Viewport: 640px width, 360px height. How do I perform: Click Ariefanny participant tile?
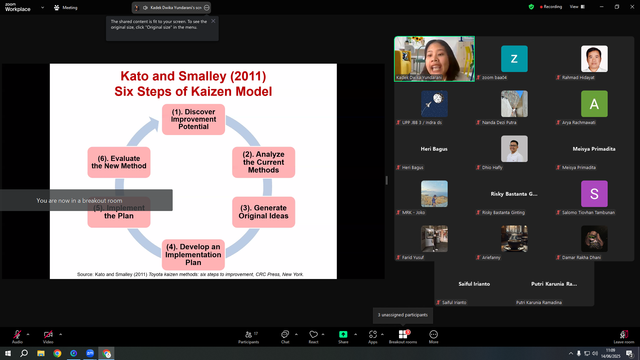click(514, 239)
